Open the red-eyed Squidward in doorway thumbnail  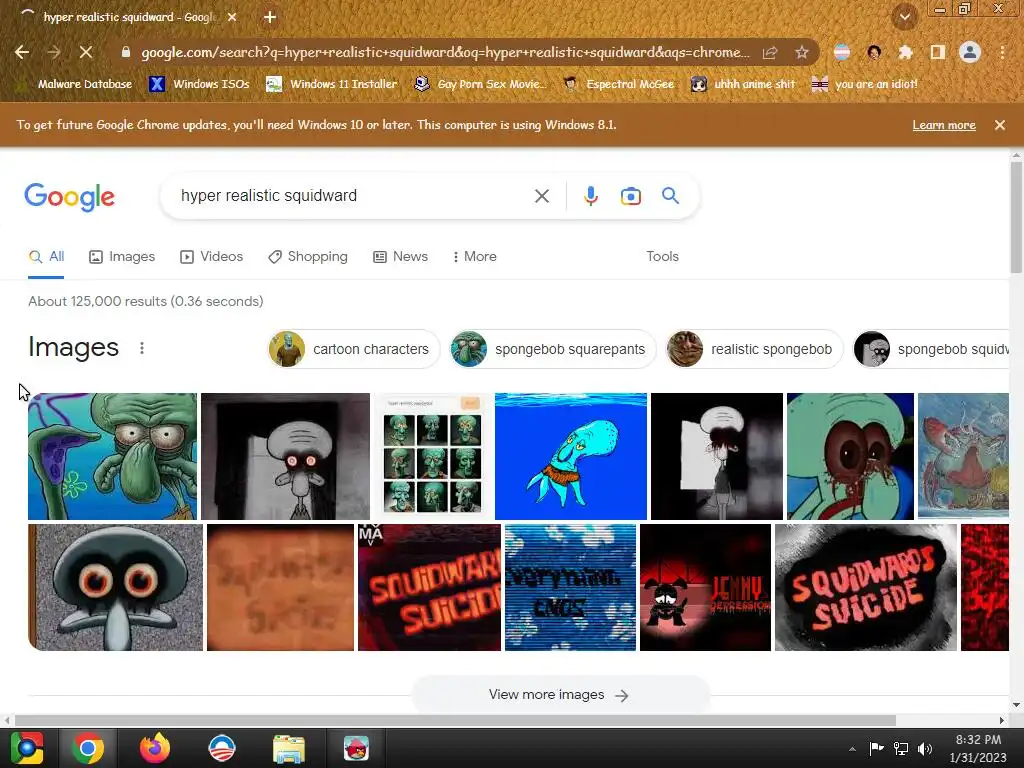285,456
